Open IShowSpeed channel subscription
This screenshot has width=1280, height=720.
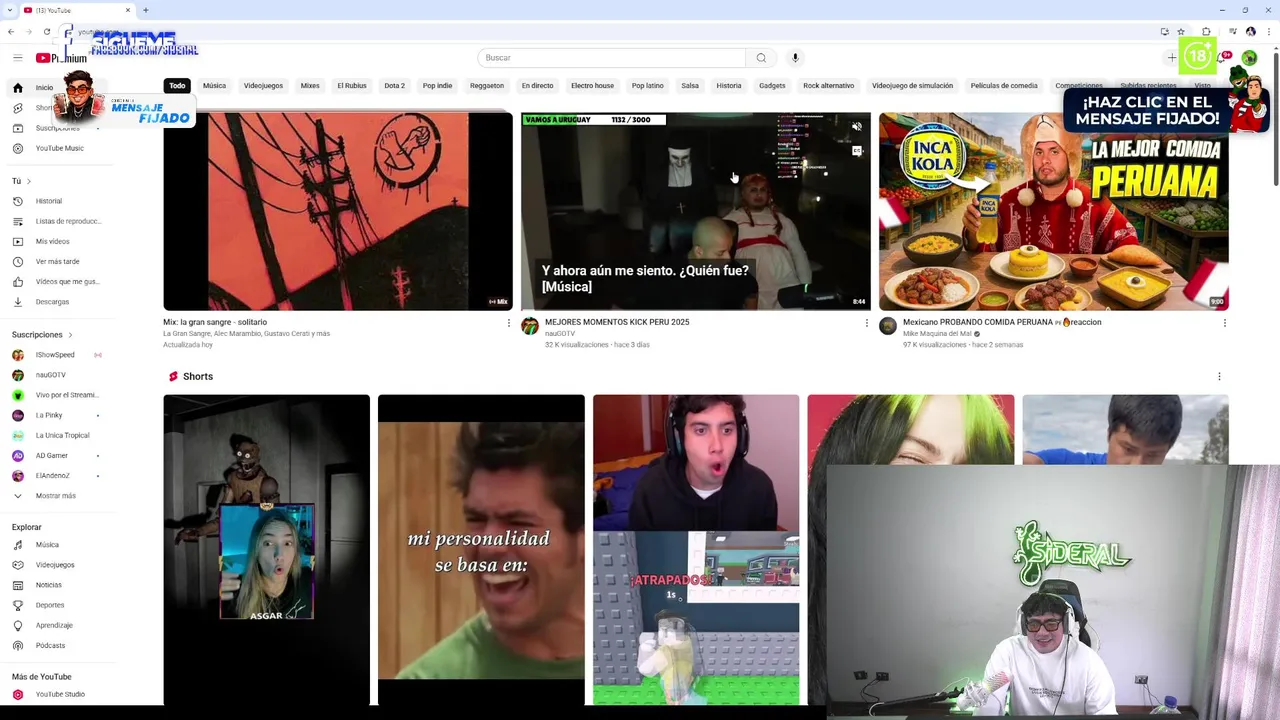click(x=55, y=355)
